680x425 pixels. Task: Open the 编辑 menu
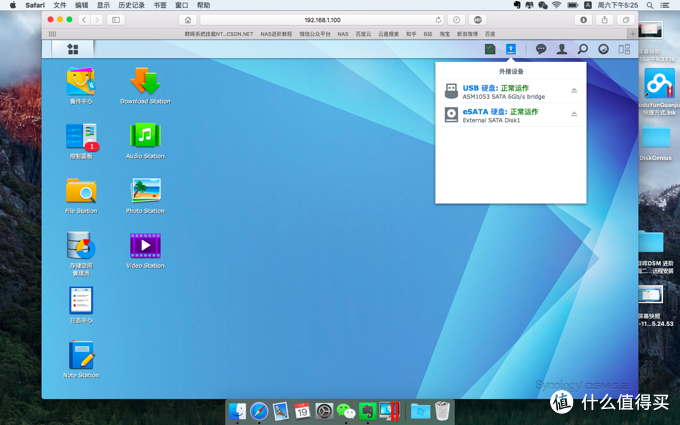click(82, 5)
